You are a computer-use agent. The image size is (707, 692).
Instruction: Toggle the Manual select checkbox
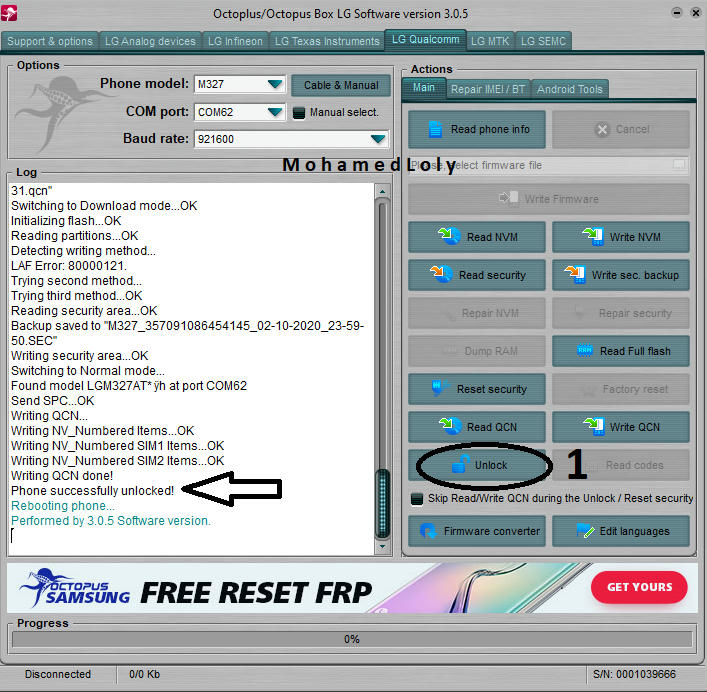coord(298,112)
